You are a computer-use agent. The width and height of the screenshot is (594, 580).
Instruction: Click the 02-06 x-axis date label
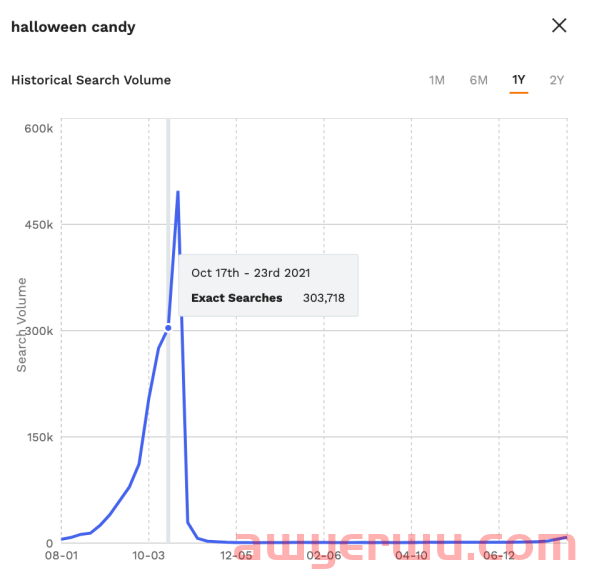click(x=324, y=556)
